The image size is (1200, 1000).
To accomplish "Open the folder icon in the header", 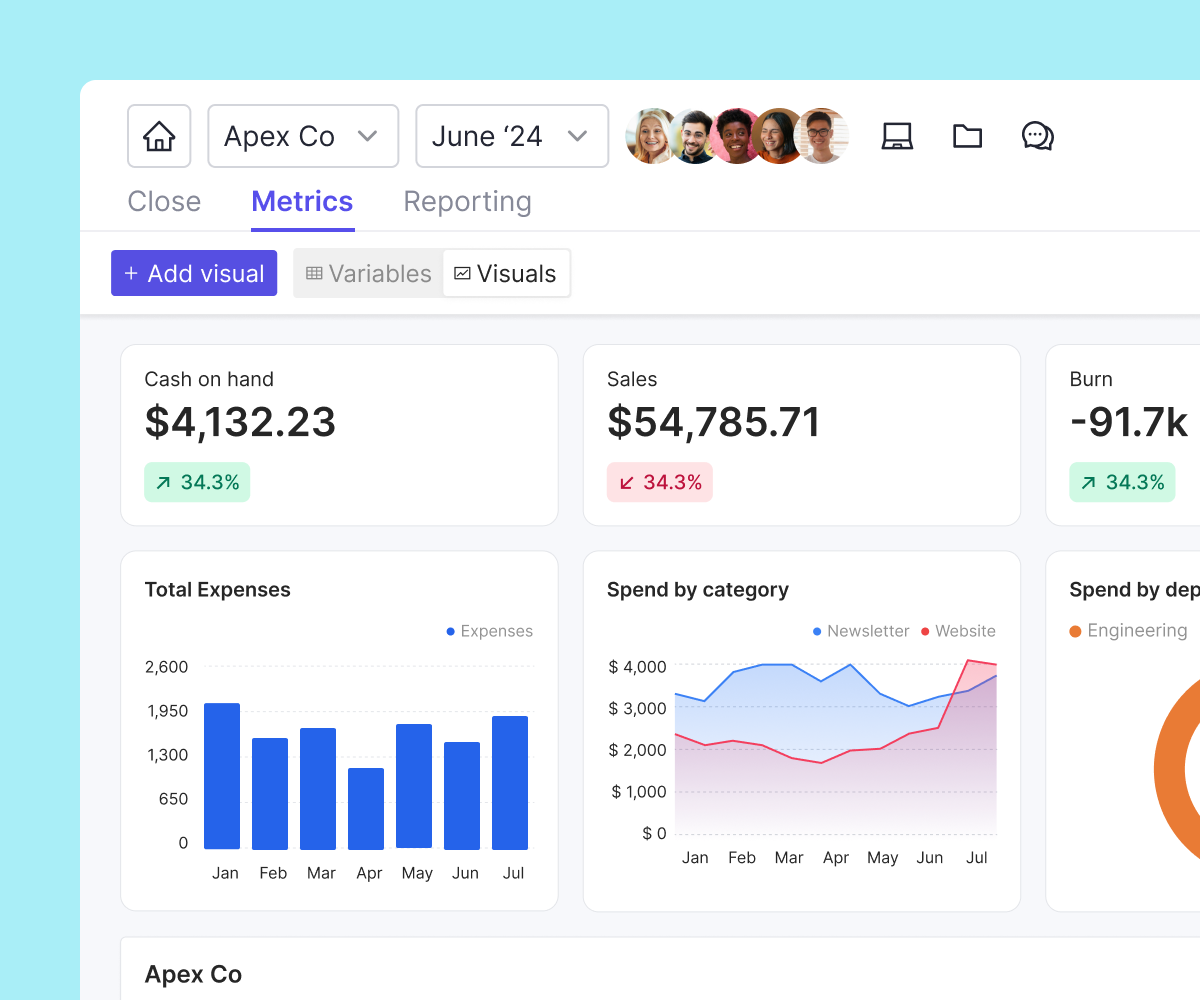I will coord(967,135).
